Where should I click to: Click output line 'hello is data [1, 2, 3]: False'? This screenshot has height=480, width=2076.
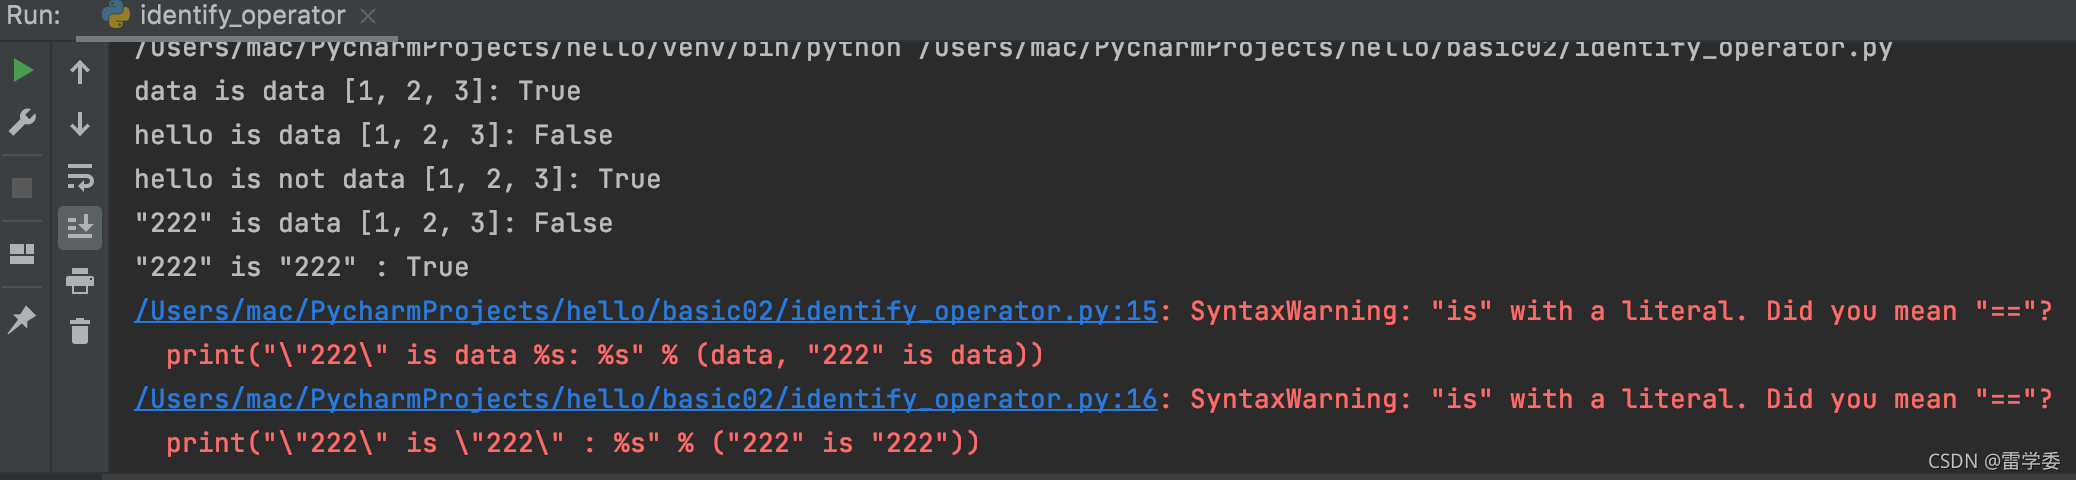point(373,135)
